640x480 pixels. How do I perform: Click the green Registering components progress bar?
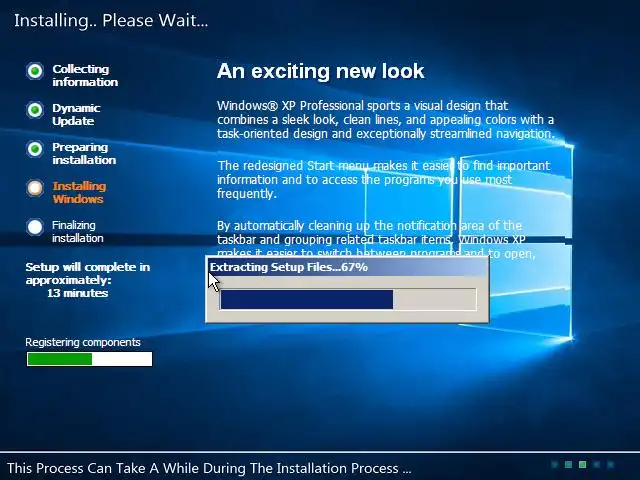(89, 359)
